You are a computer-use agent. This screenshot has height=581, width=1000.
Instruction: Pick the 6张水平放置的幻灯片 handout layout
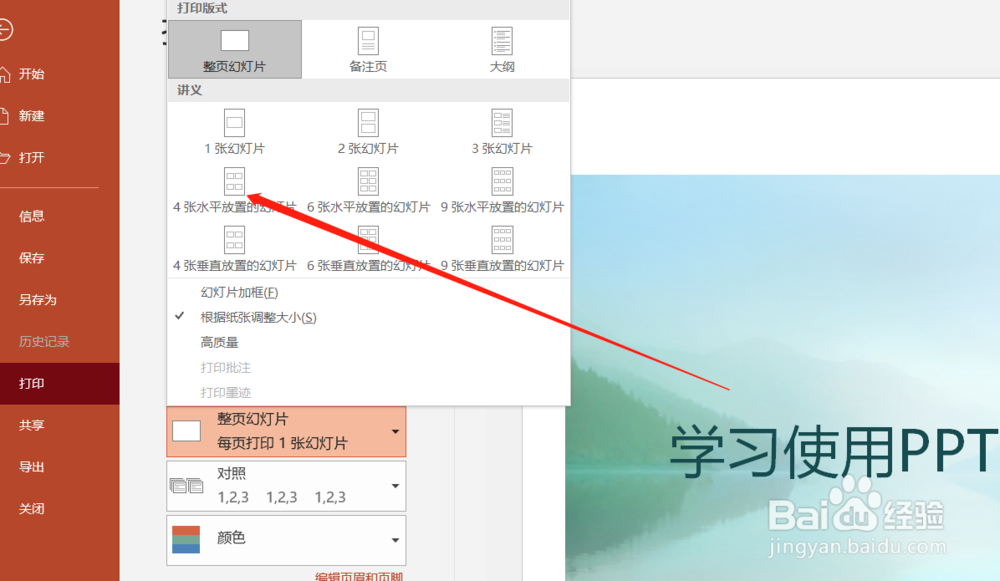point(368,190)
